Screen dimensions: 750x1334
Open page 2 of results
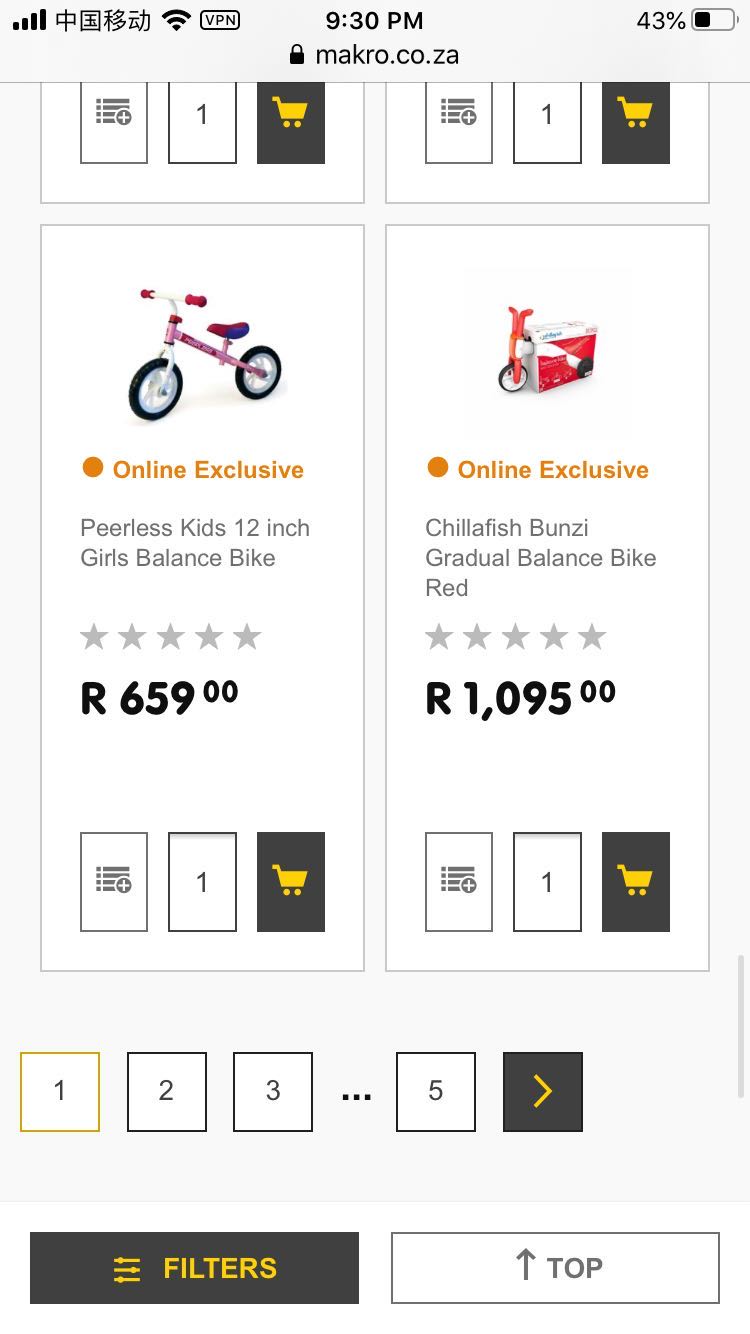166,1091
